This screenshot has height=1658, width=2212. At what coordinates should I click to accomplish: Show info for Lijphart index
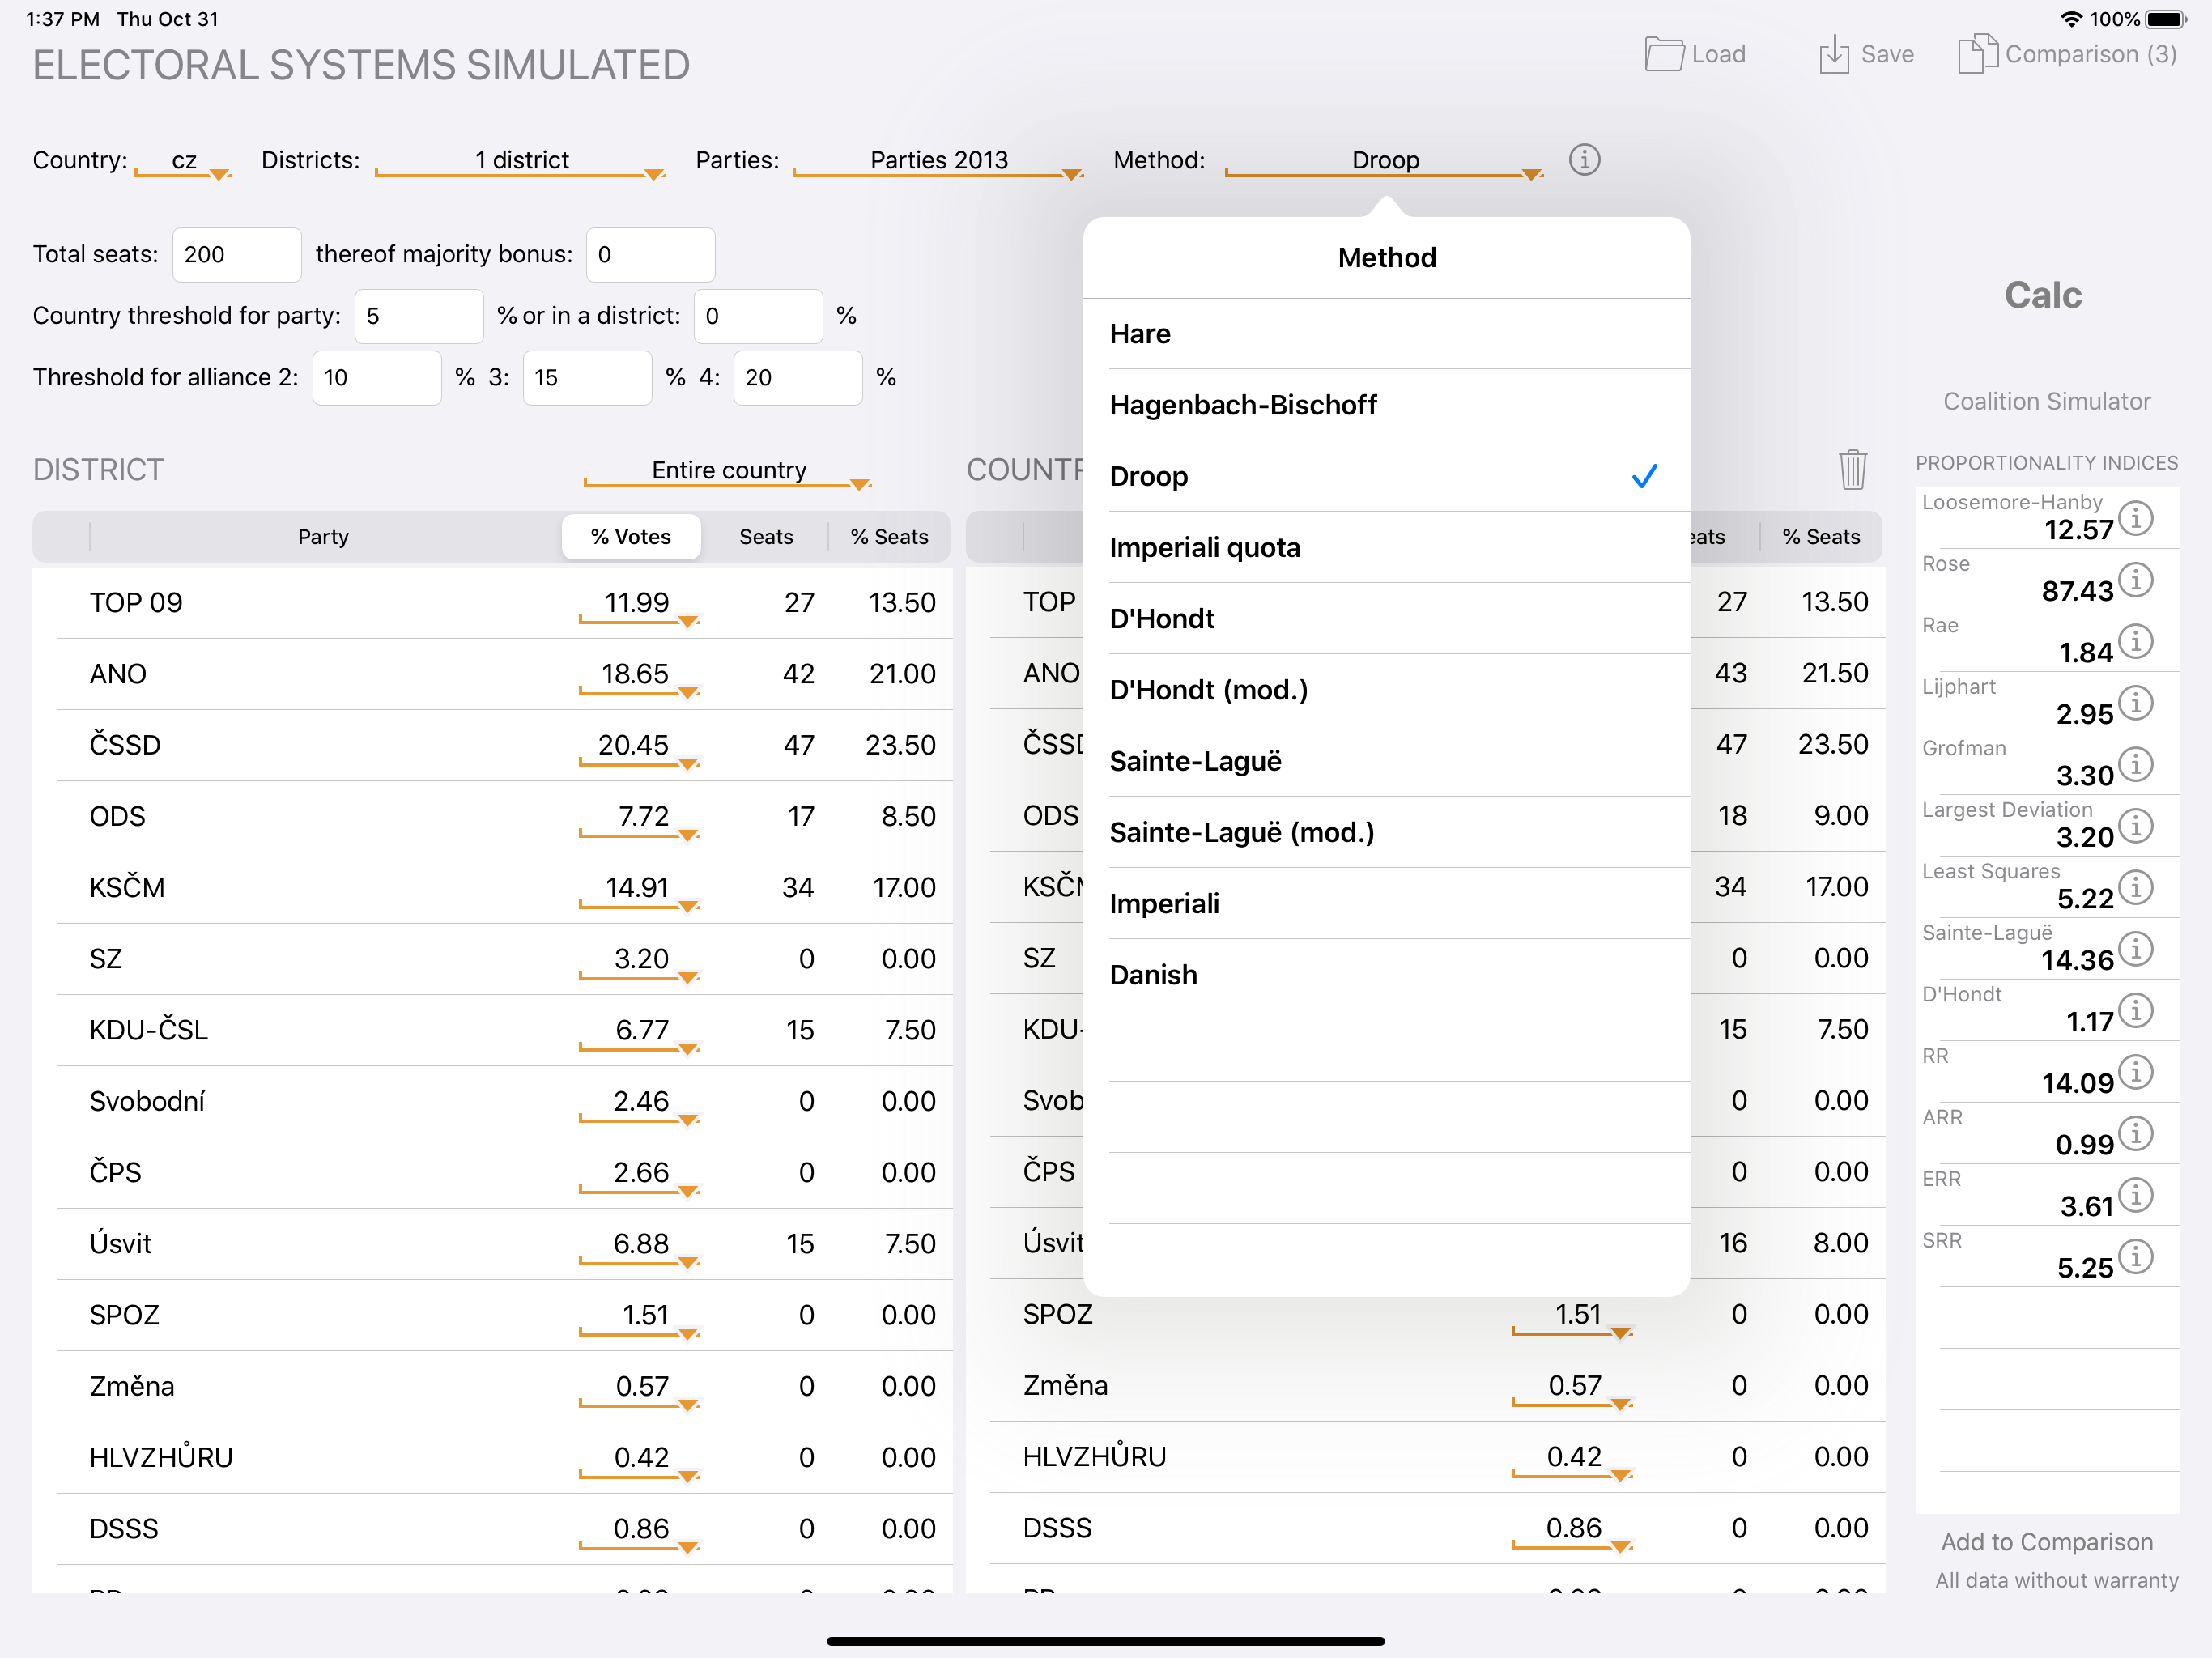point(2136,703)
